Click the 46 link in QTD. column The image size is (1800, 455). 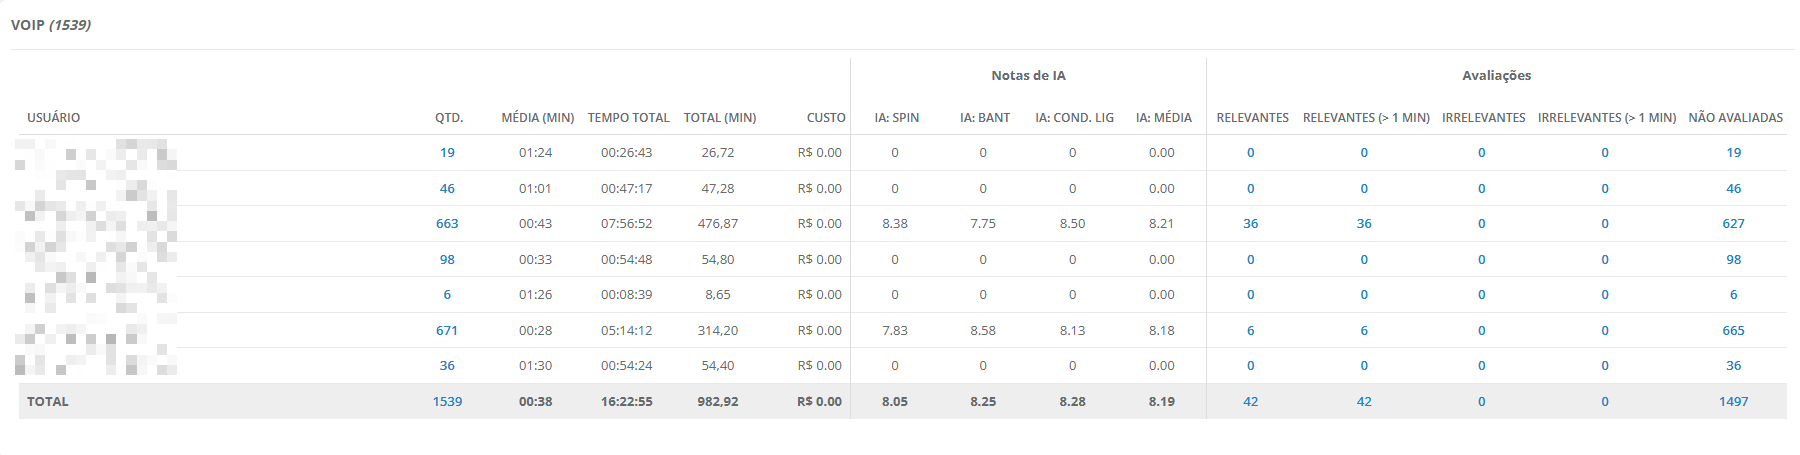(447, 188)
